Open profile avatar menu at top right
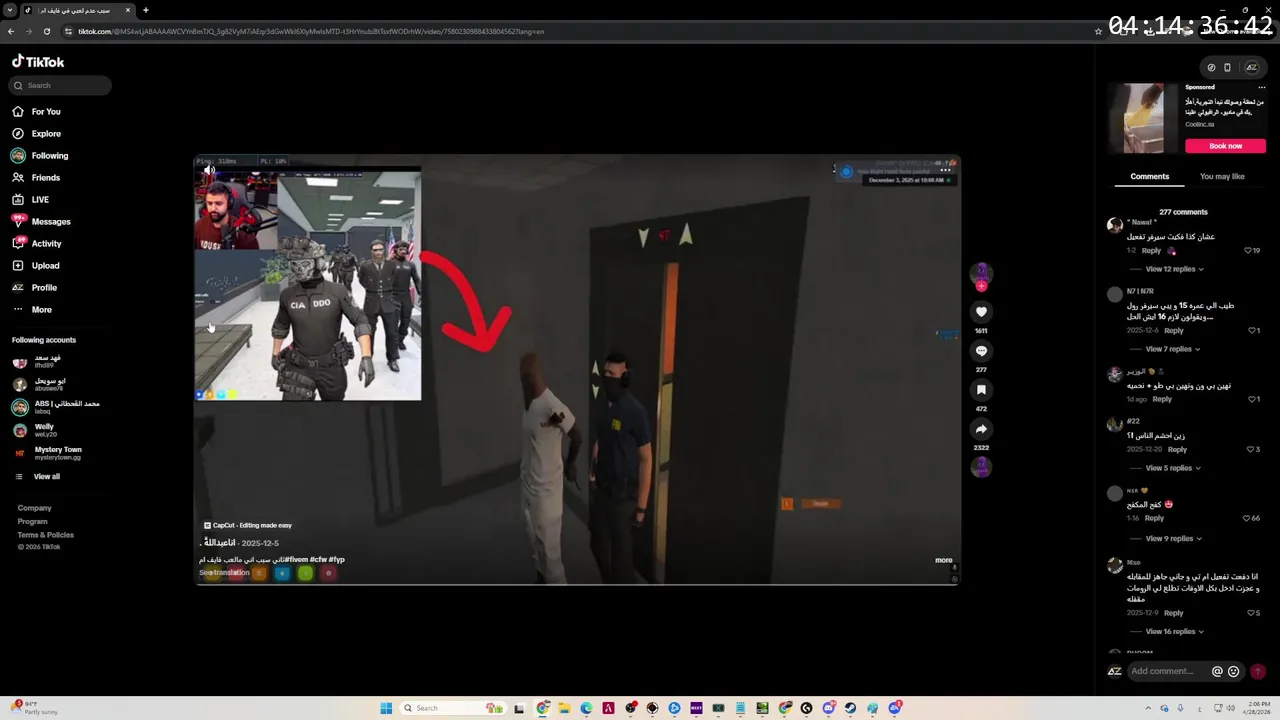Image resolution: width=1280 pixels, height=720 pixels. tap(1251, 68)
